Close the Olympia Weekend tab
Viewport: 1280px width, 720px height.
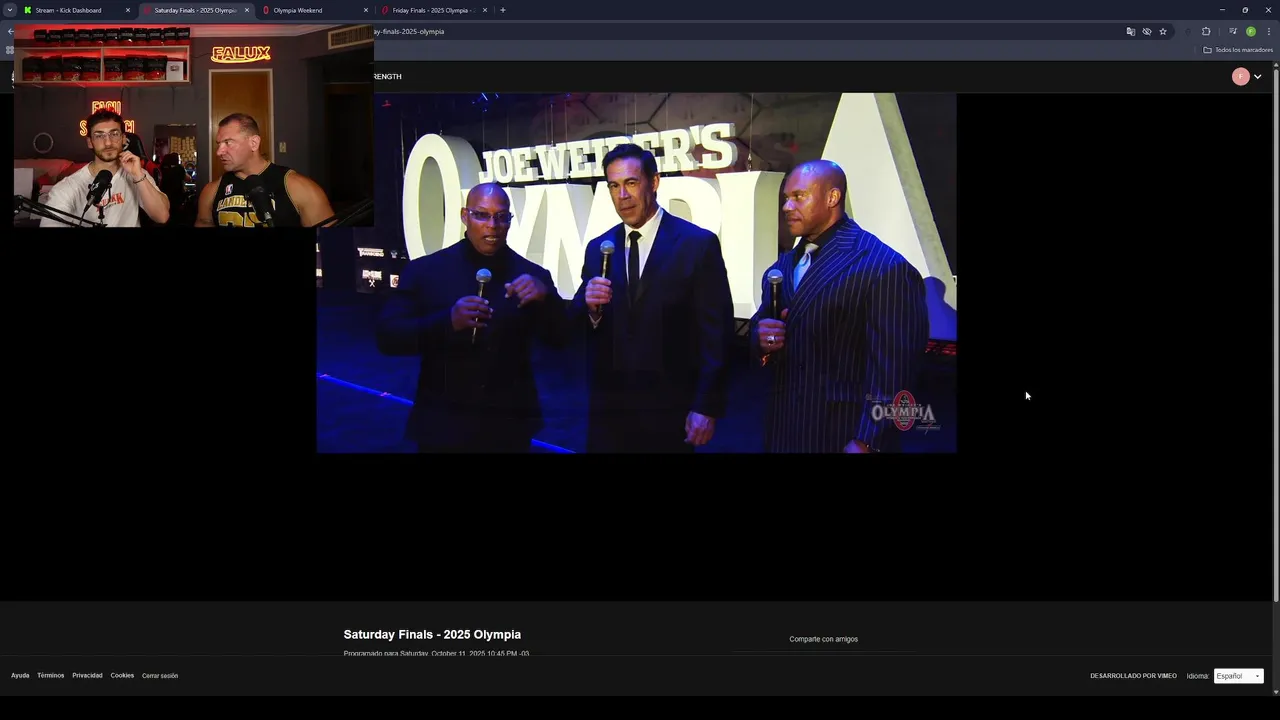[366, 10]
